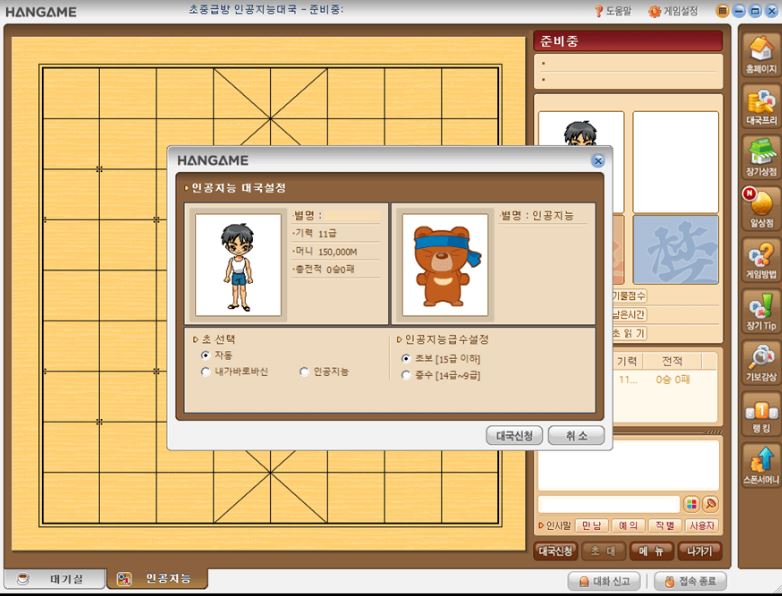Switch to the 인공지능 tab

tap(157, 579)
